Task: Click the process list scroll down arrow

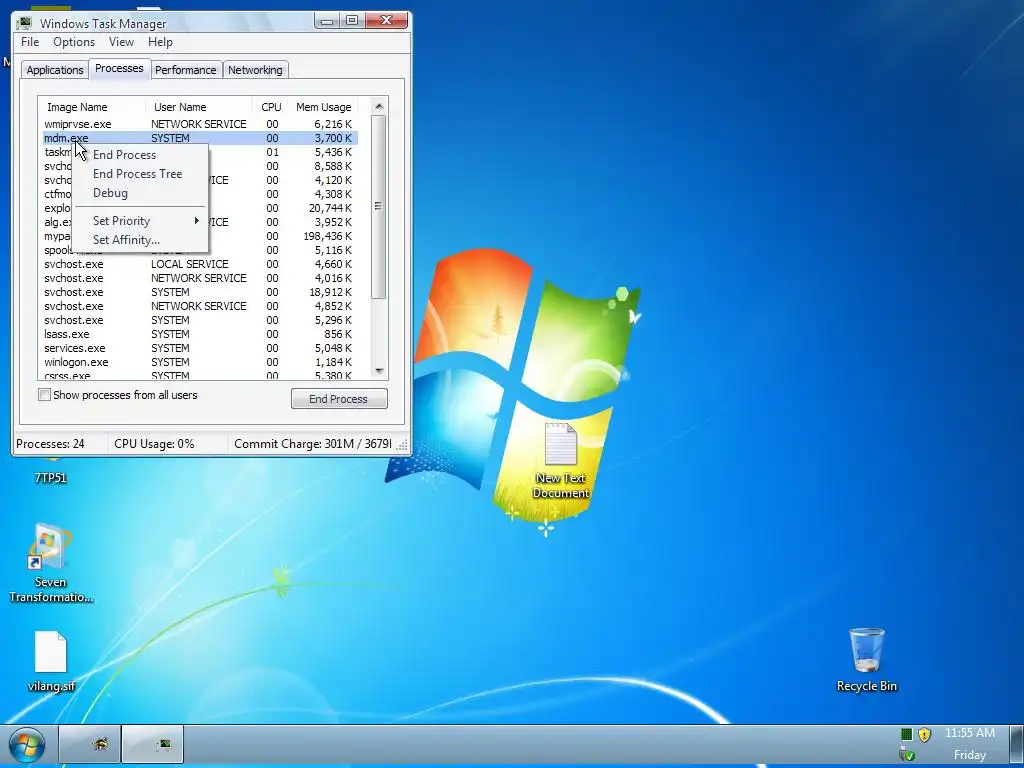Action: point(379,371)
